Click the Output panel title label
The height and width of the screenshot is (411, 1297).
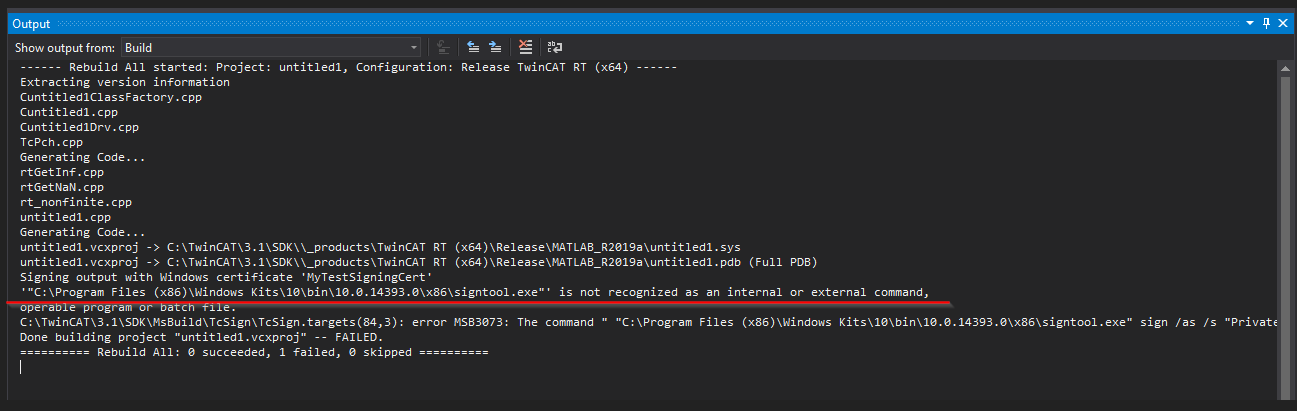pos(31,22)
